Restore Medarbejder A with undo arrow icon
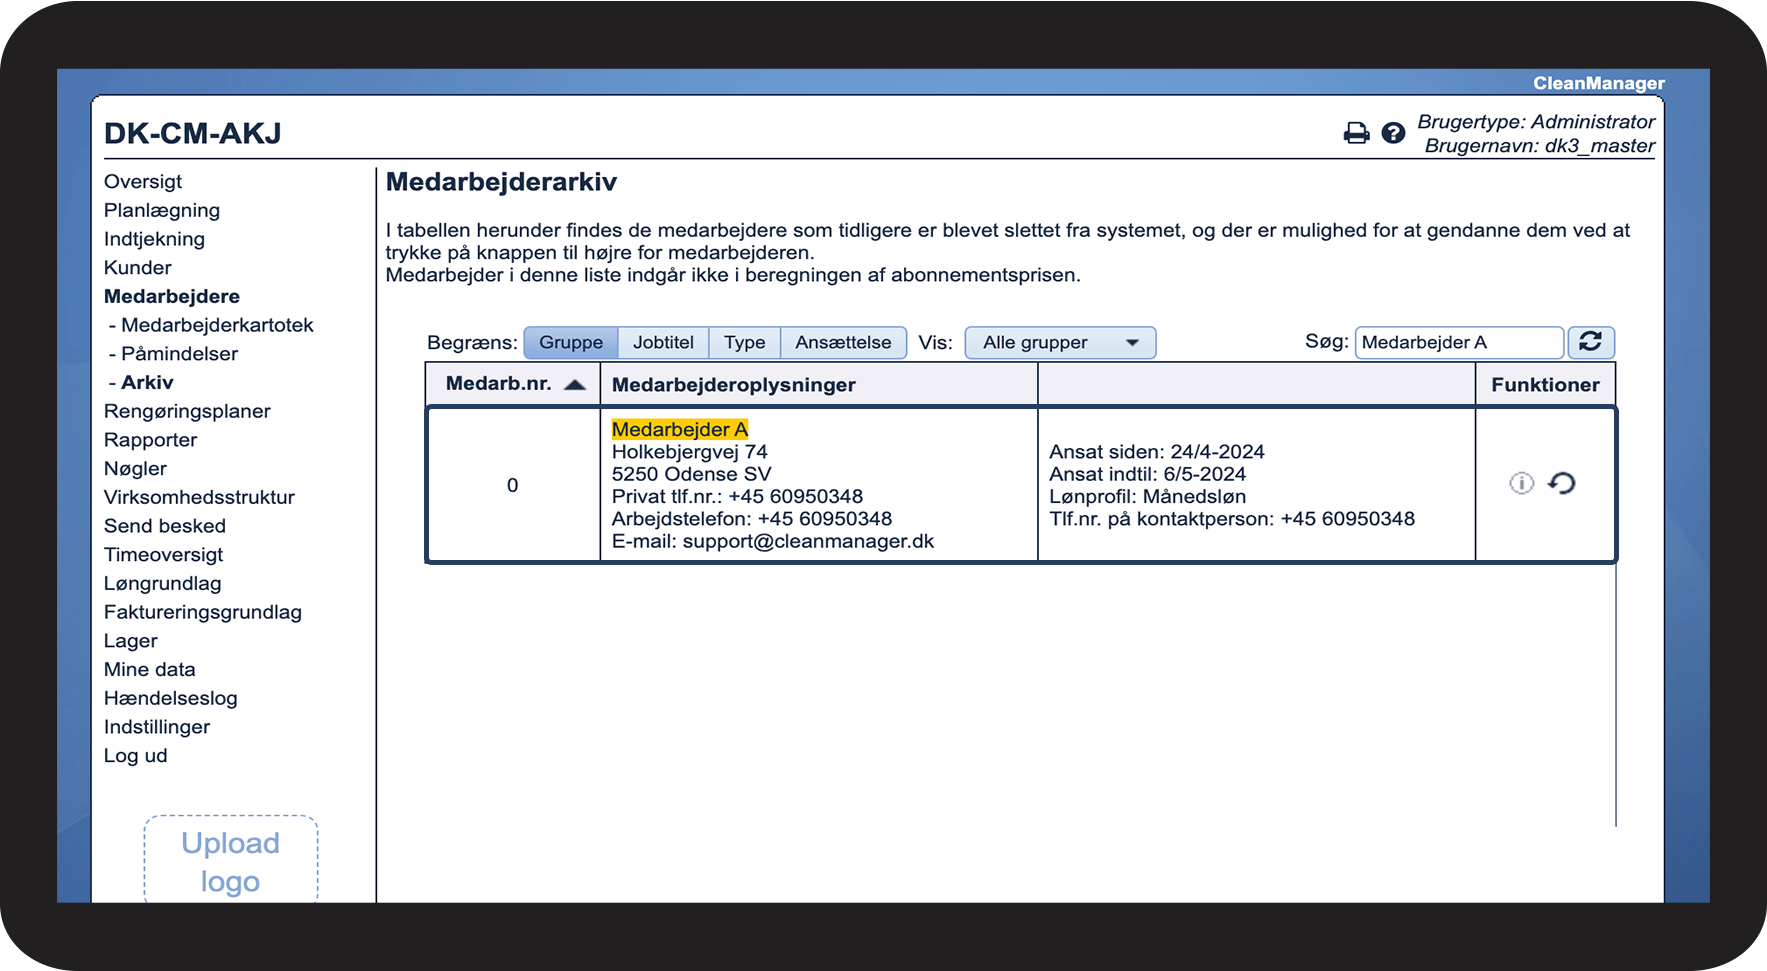 [x=1561, y=484]
